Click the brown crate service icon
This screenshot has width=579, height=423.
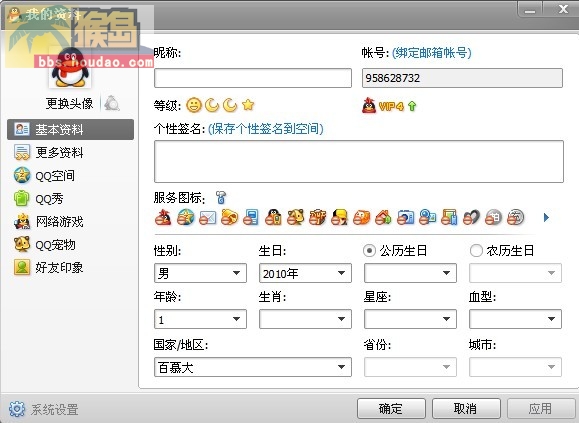click(x=318, y=217)
